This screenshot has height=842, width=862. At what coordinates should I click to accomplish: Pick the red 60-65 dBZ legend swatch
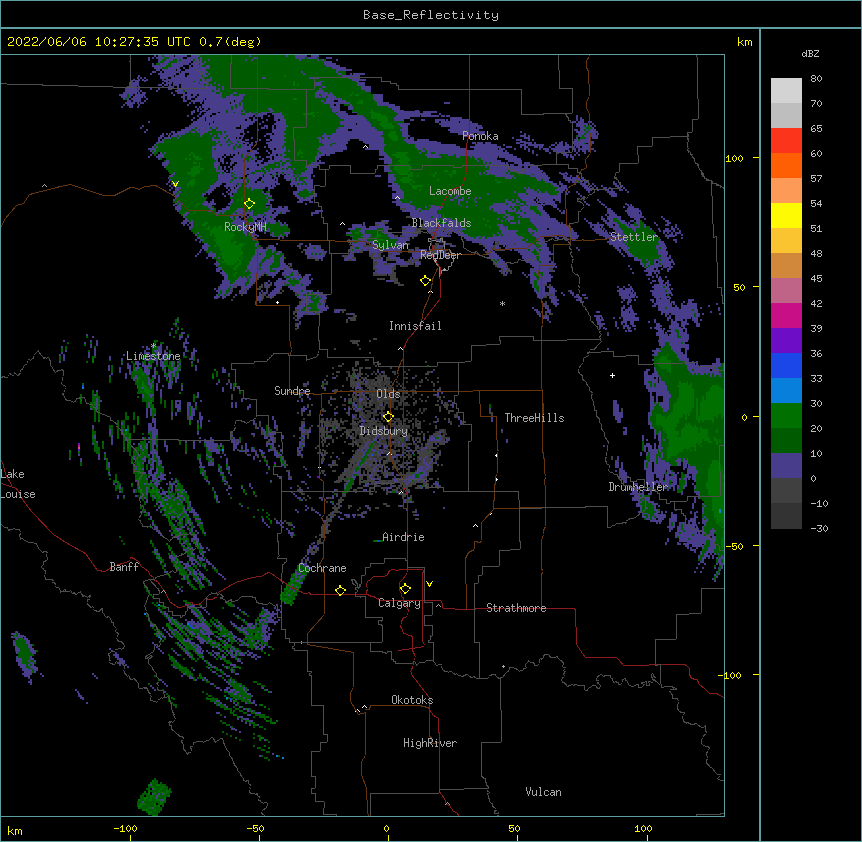[x=786, y=140]
